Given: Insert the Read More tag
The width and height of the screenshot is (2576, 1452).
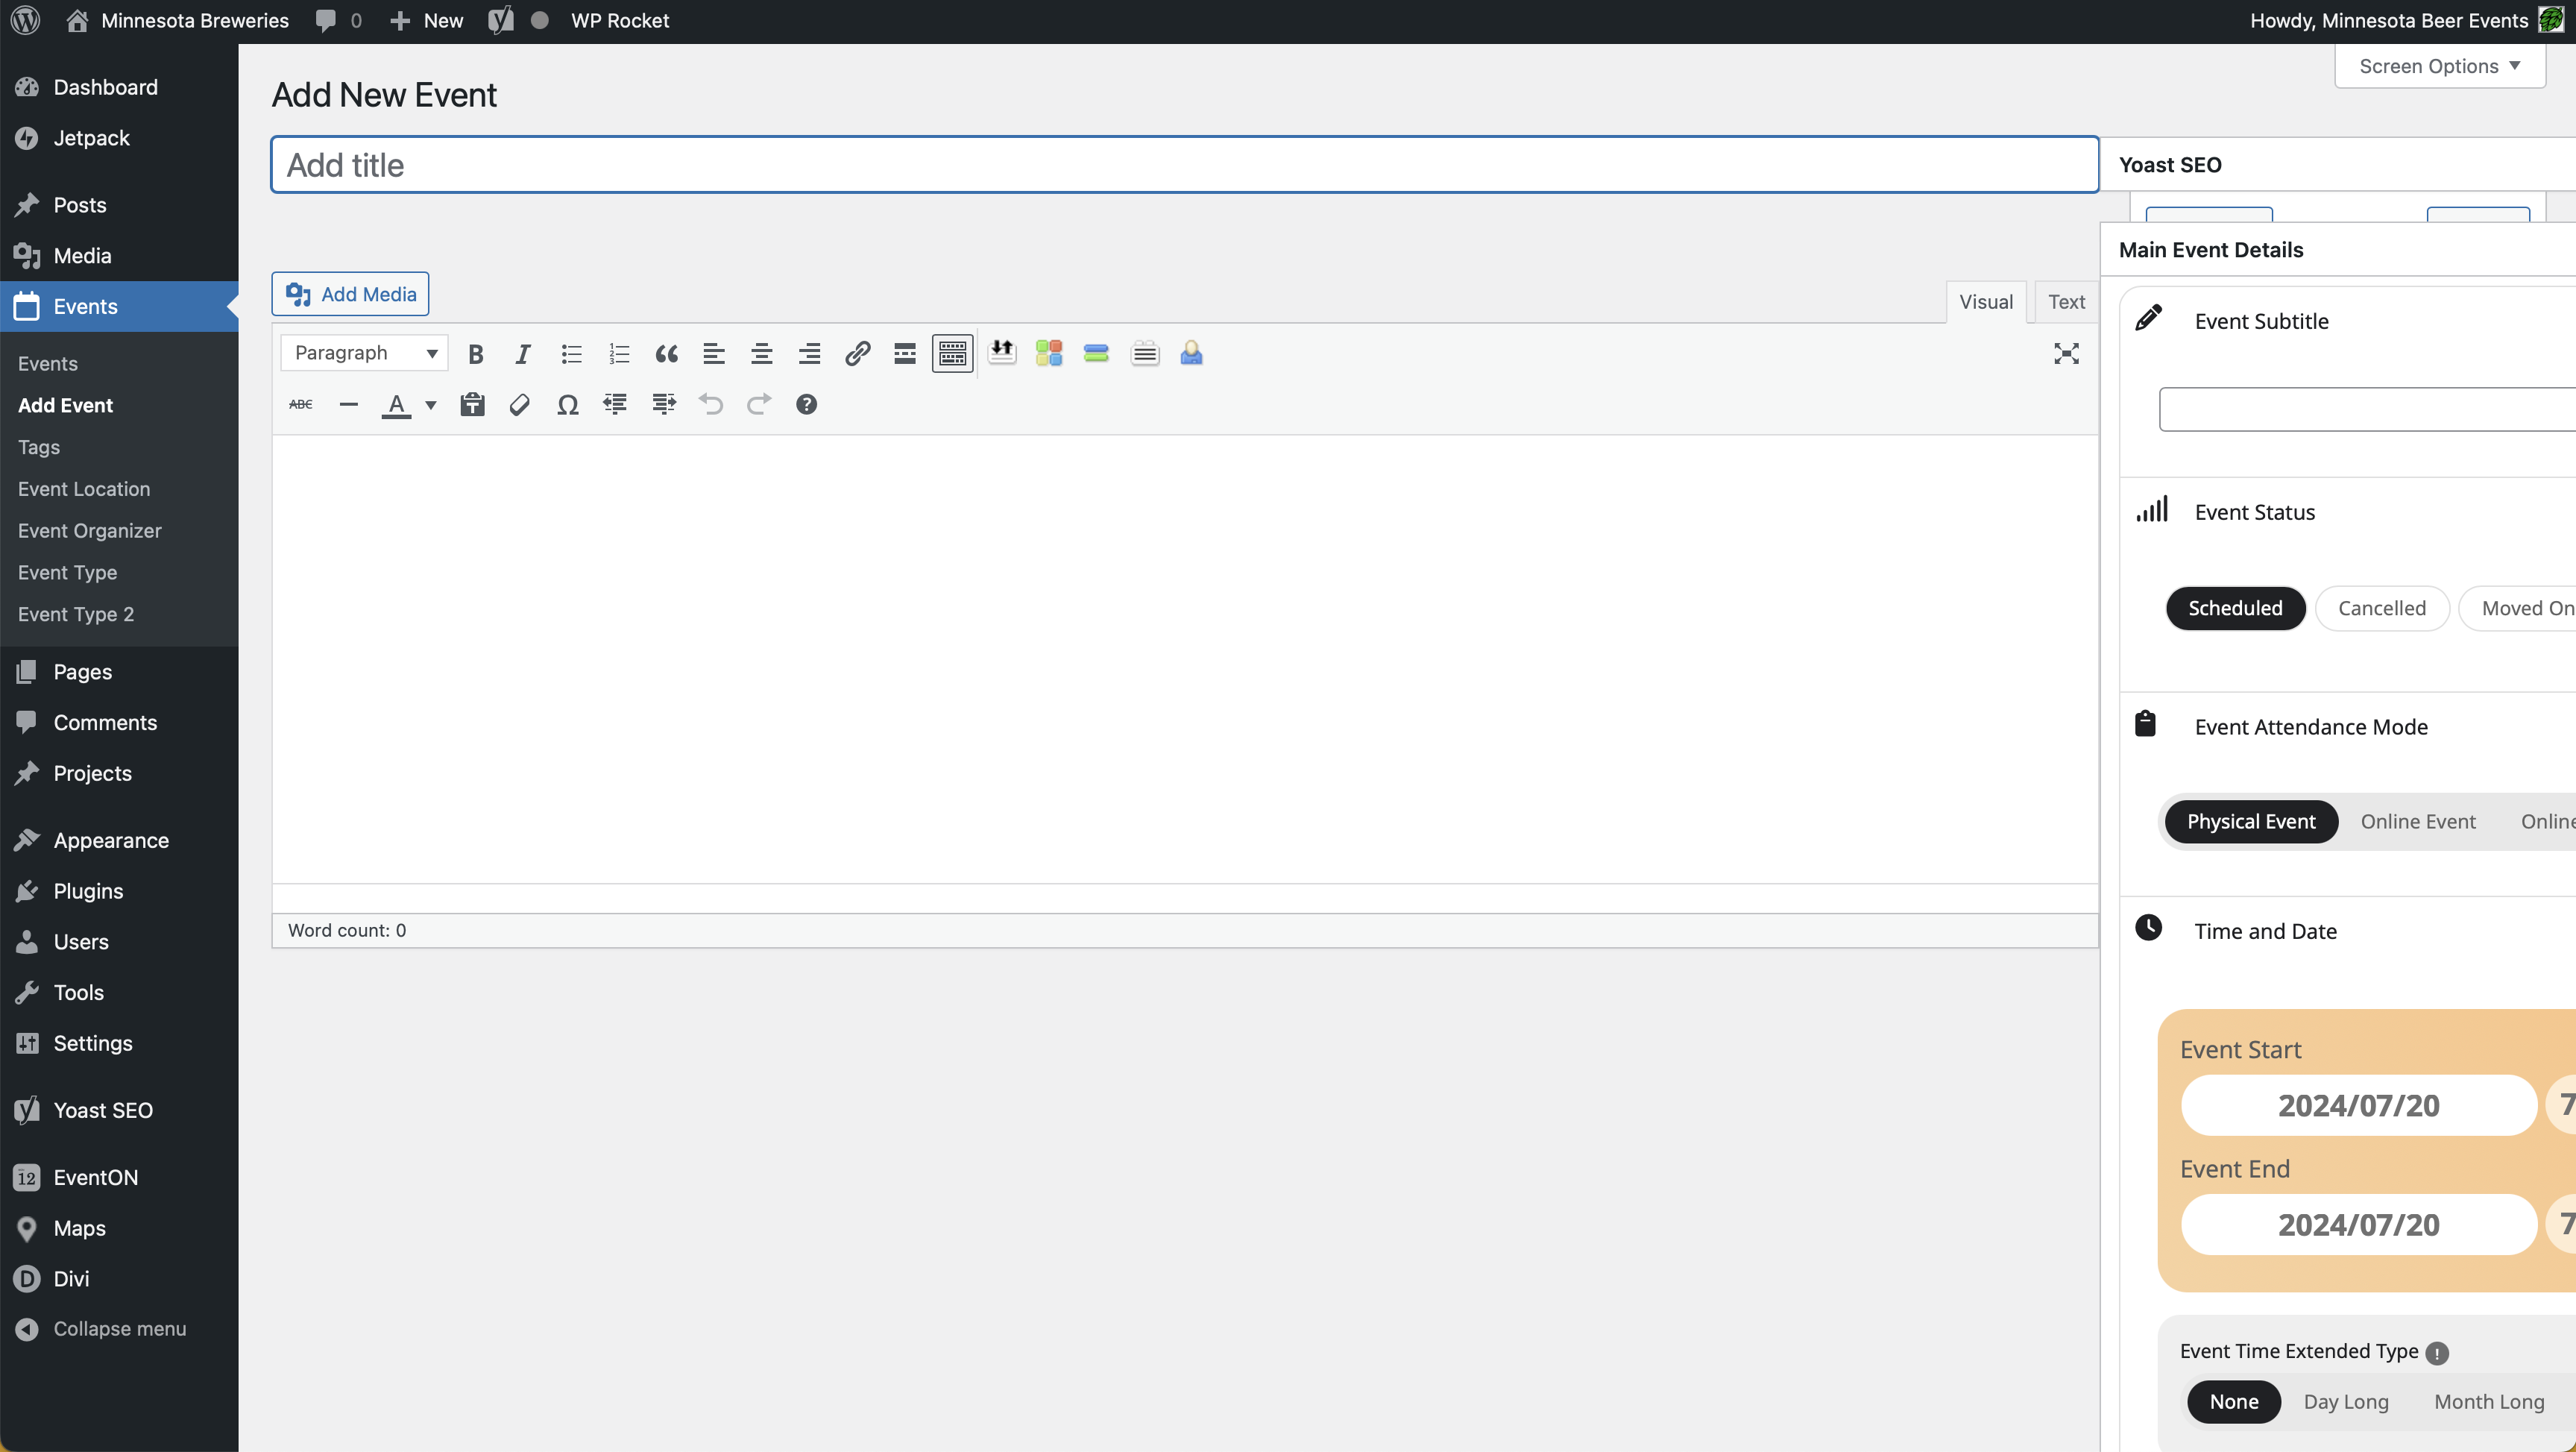Looking at the screenshot, I should 905,354.
